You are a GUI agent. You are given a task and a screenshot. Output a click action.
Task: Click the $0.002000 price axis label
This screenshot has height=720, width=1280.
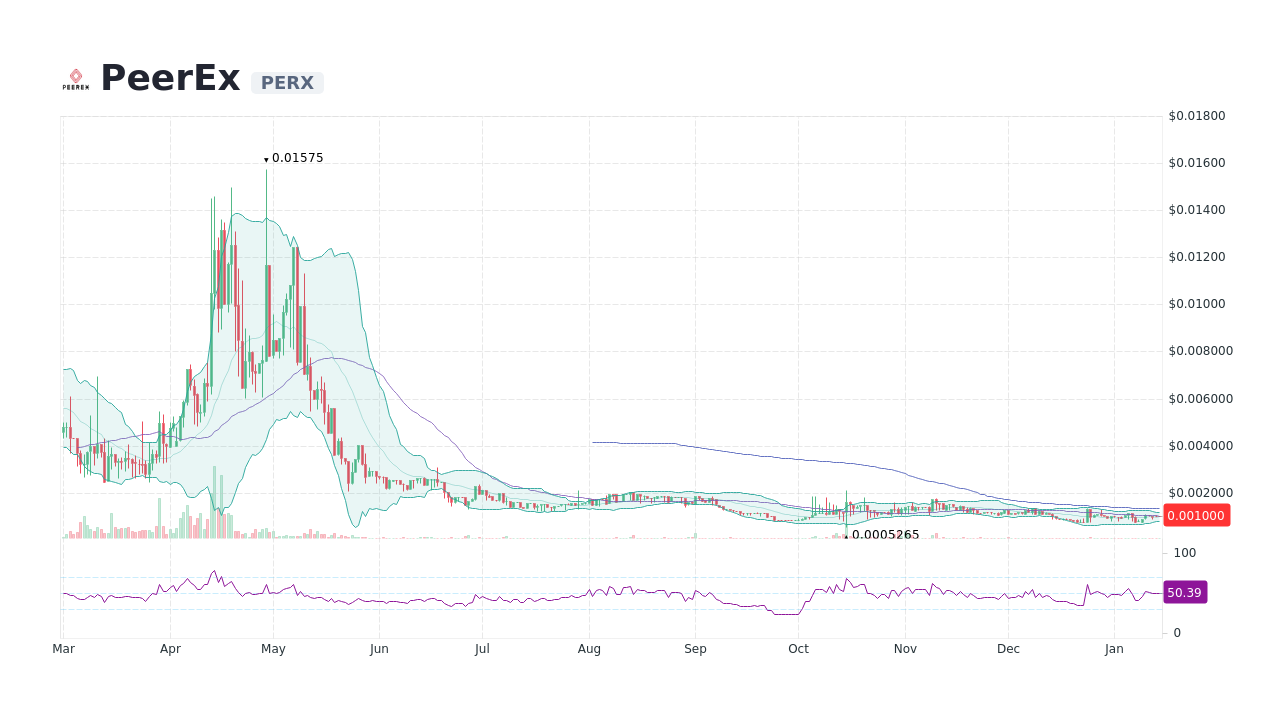pyautogui.click(x=1201, y=493)
